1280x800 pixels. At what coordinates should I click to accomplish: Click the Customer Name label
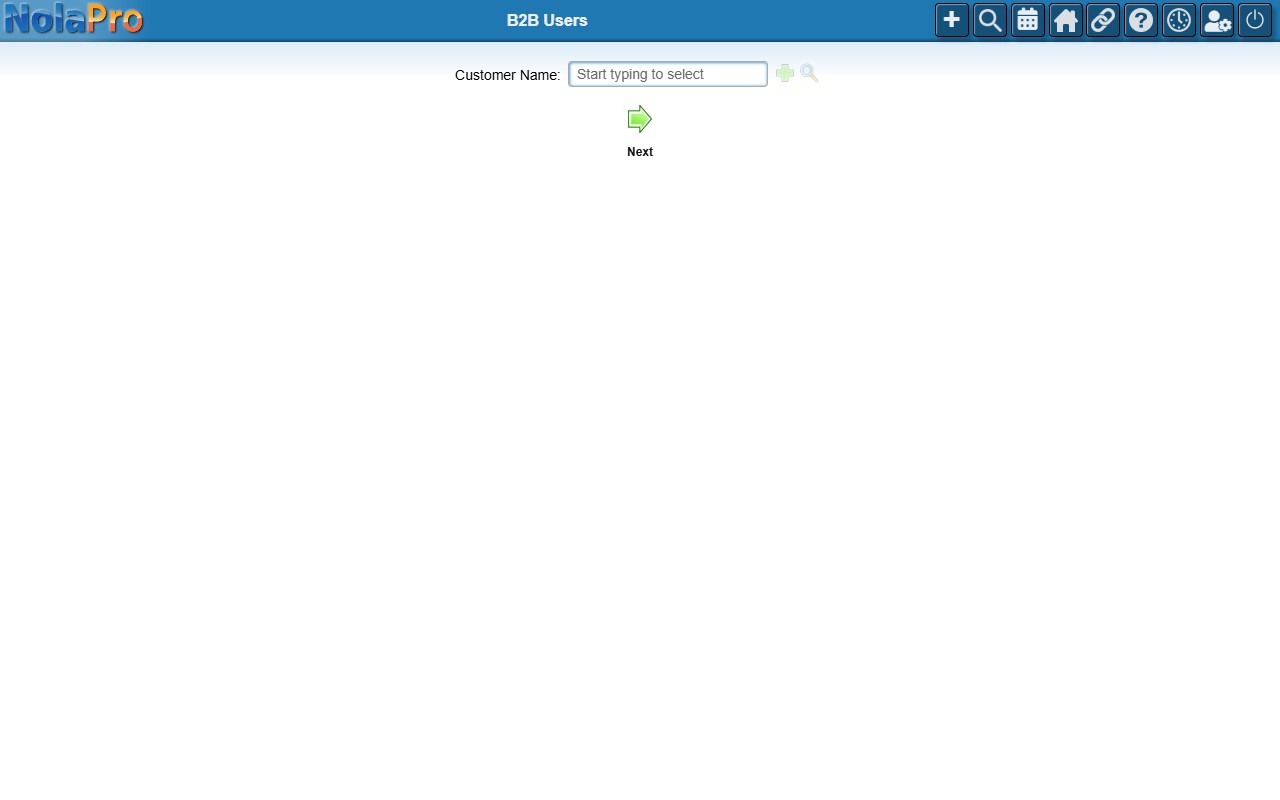click(x=507, y=75)
